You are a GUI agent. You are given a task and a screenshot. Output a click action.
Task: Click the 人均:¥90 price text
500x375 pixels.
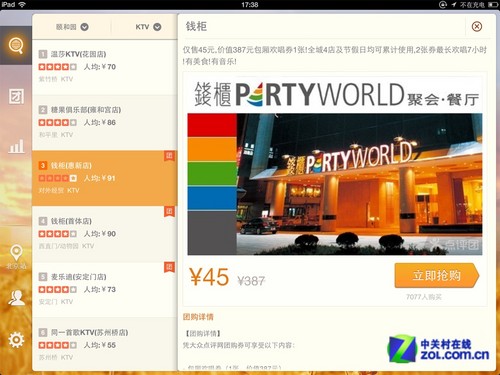click(100, 234)
